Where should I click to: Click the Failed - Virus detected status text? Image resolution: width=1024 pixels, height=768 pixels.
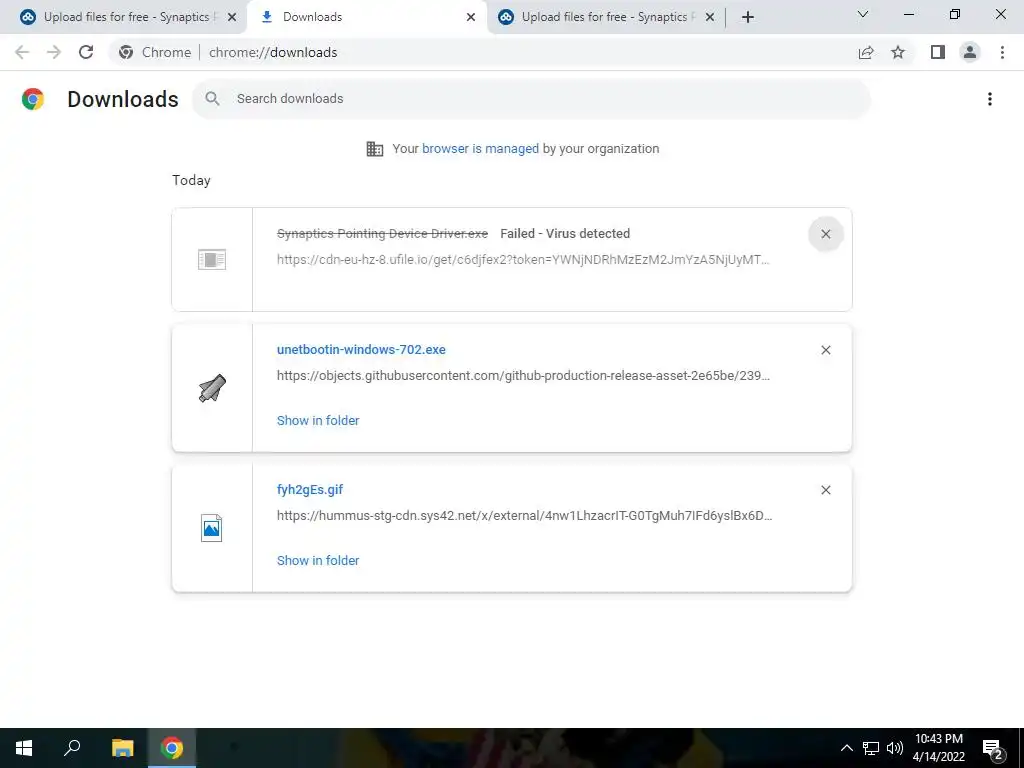coord(565,233)
